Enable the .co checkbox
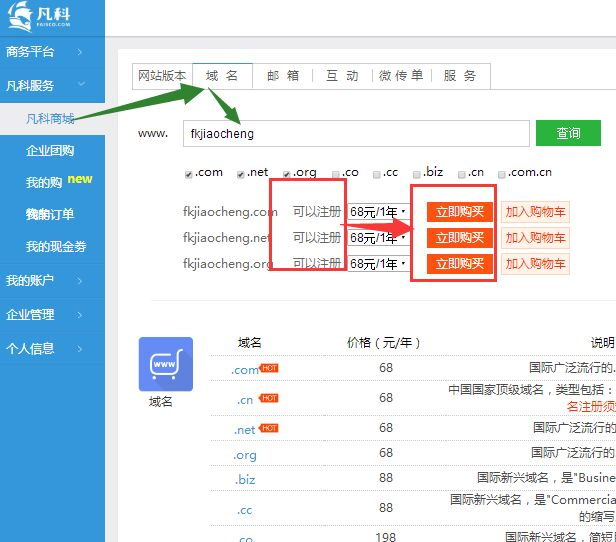Image resolution: width=616 pixels, height=542 pixels. [336, 174]
